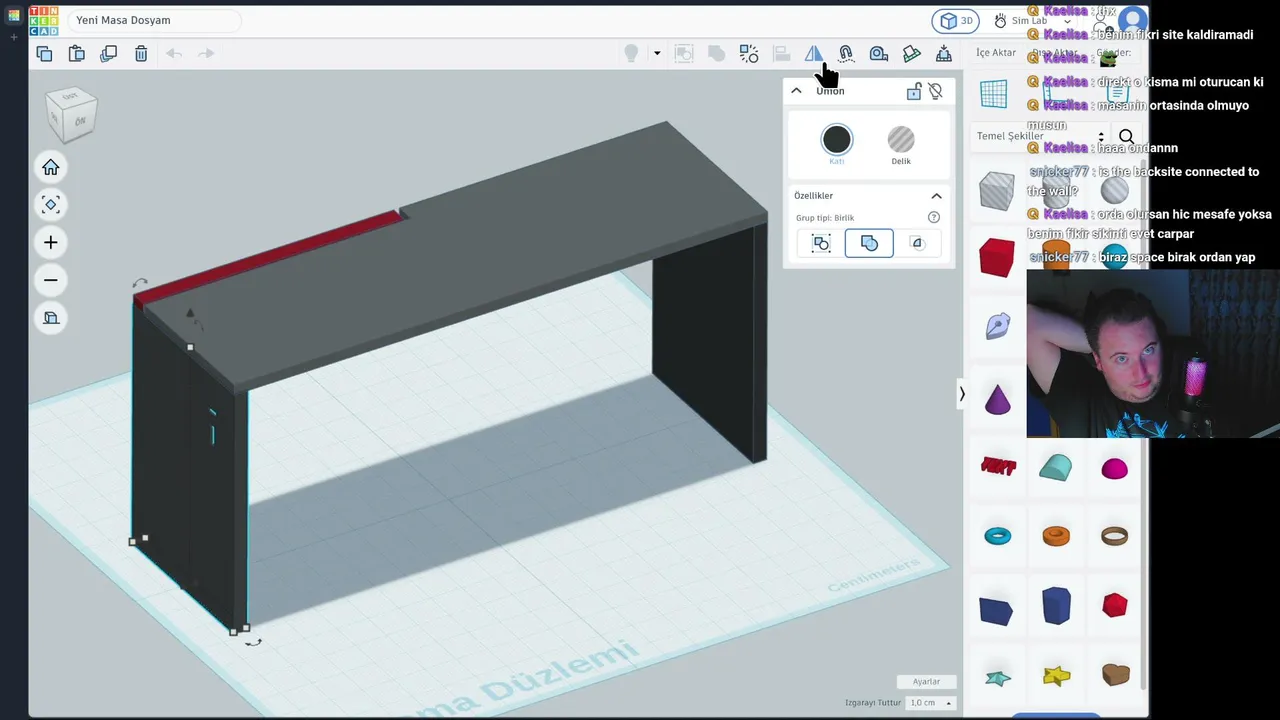
Task: Select the red 3D text shape
Action: coord(998,466)
